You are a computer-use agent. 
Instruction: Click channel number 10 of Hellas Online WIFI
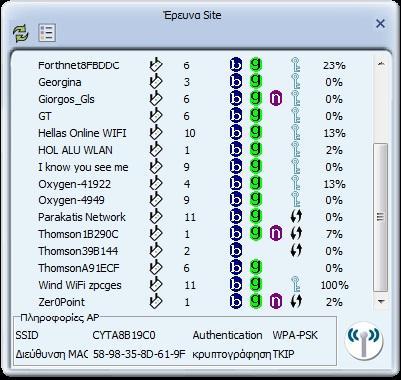[190, 133]
